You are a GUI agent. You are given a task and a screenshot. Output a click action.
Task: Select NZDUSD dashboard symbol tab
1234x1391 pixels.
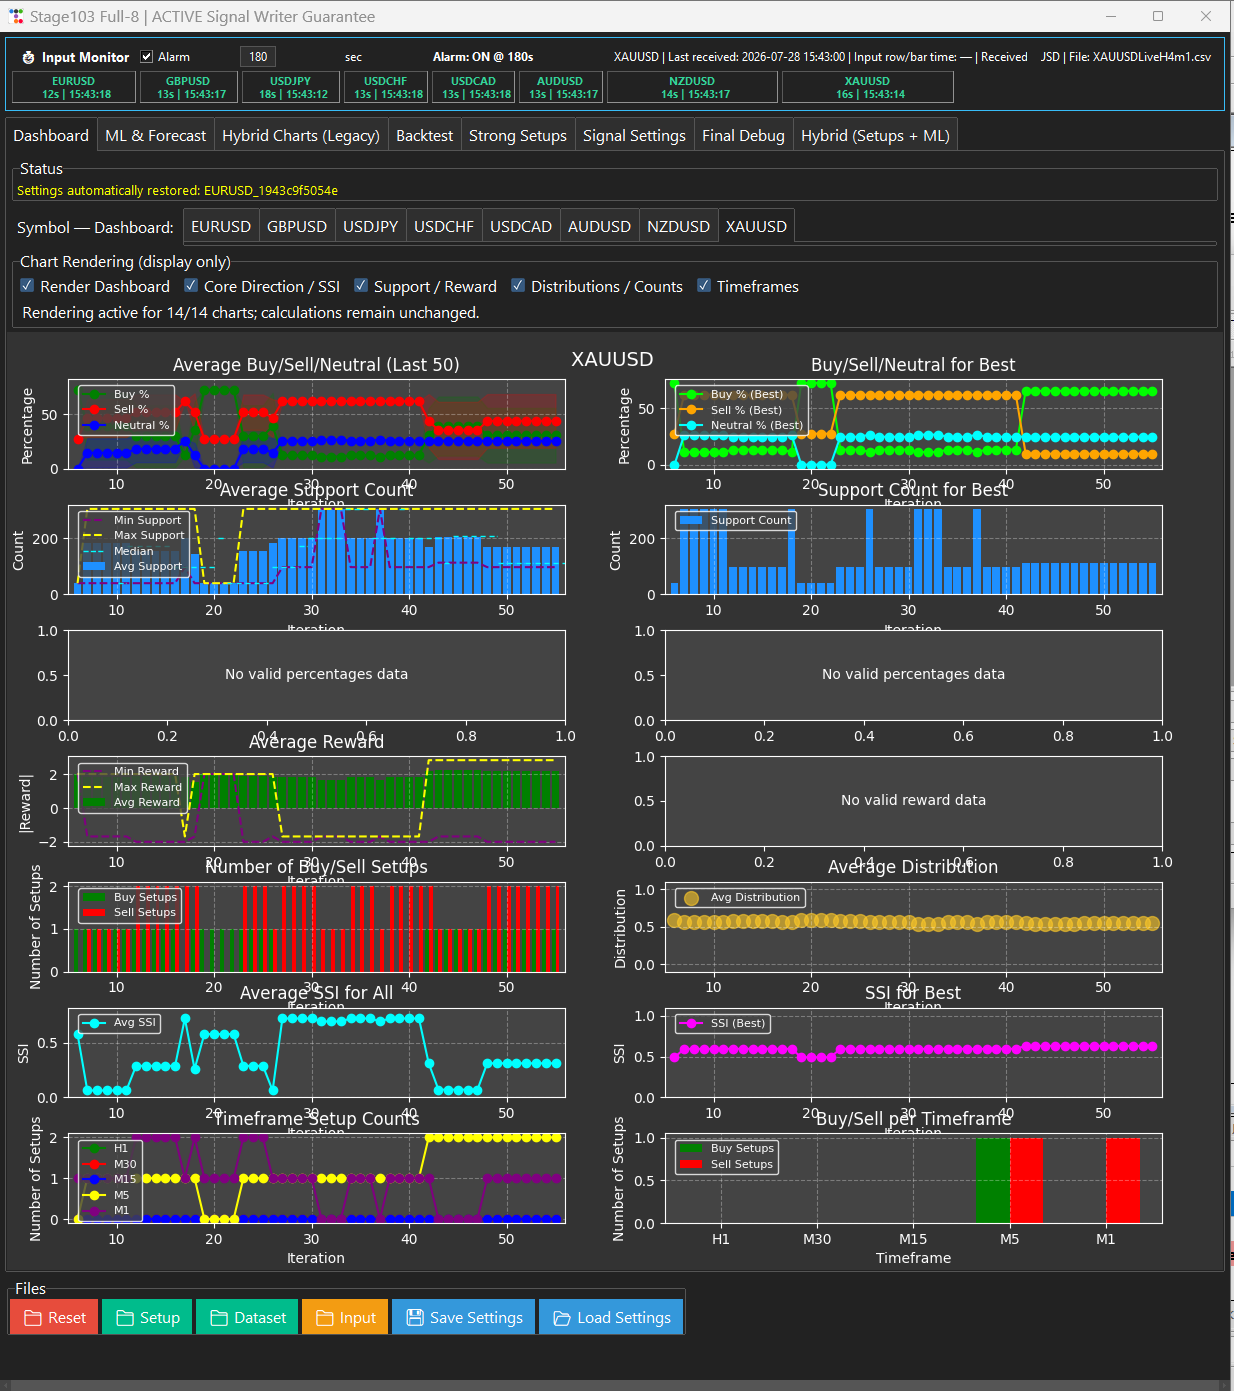point(678,227)
